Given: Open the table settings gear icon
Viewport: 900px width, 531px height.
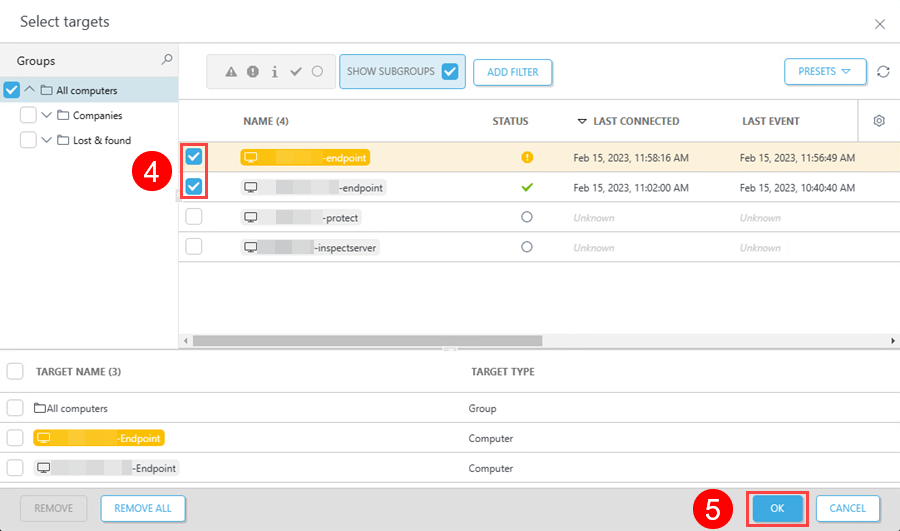Looking at the screenshot, I should [x=879, y=121].
